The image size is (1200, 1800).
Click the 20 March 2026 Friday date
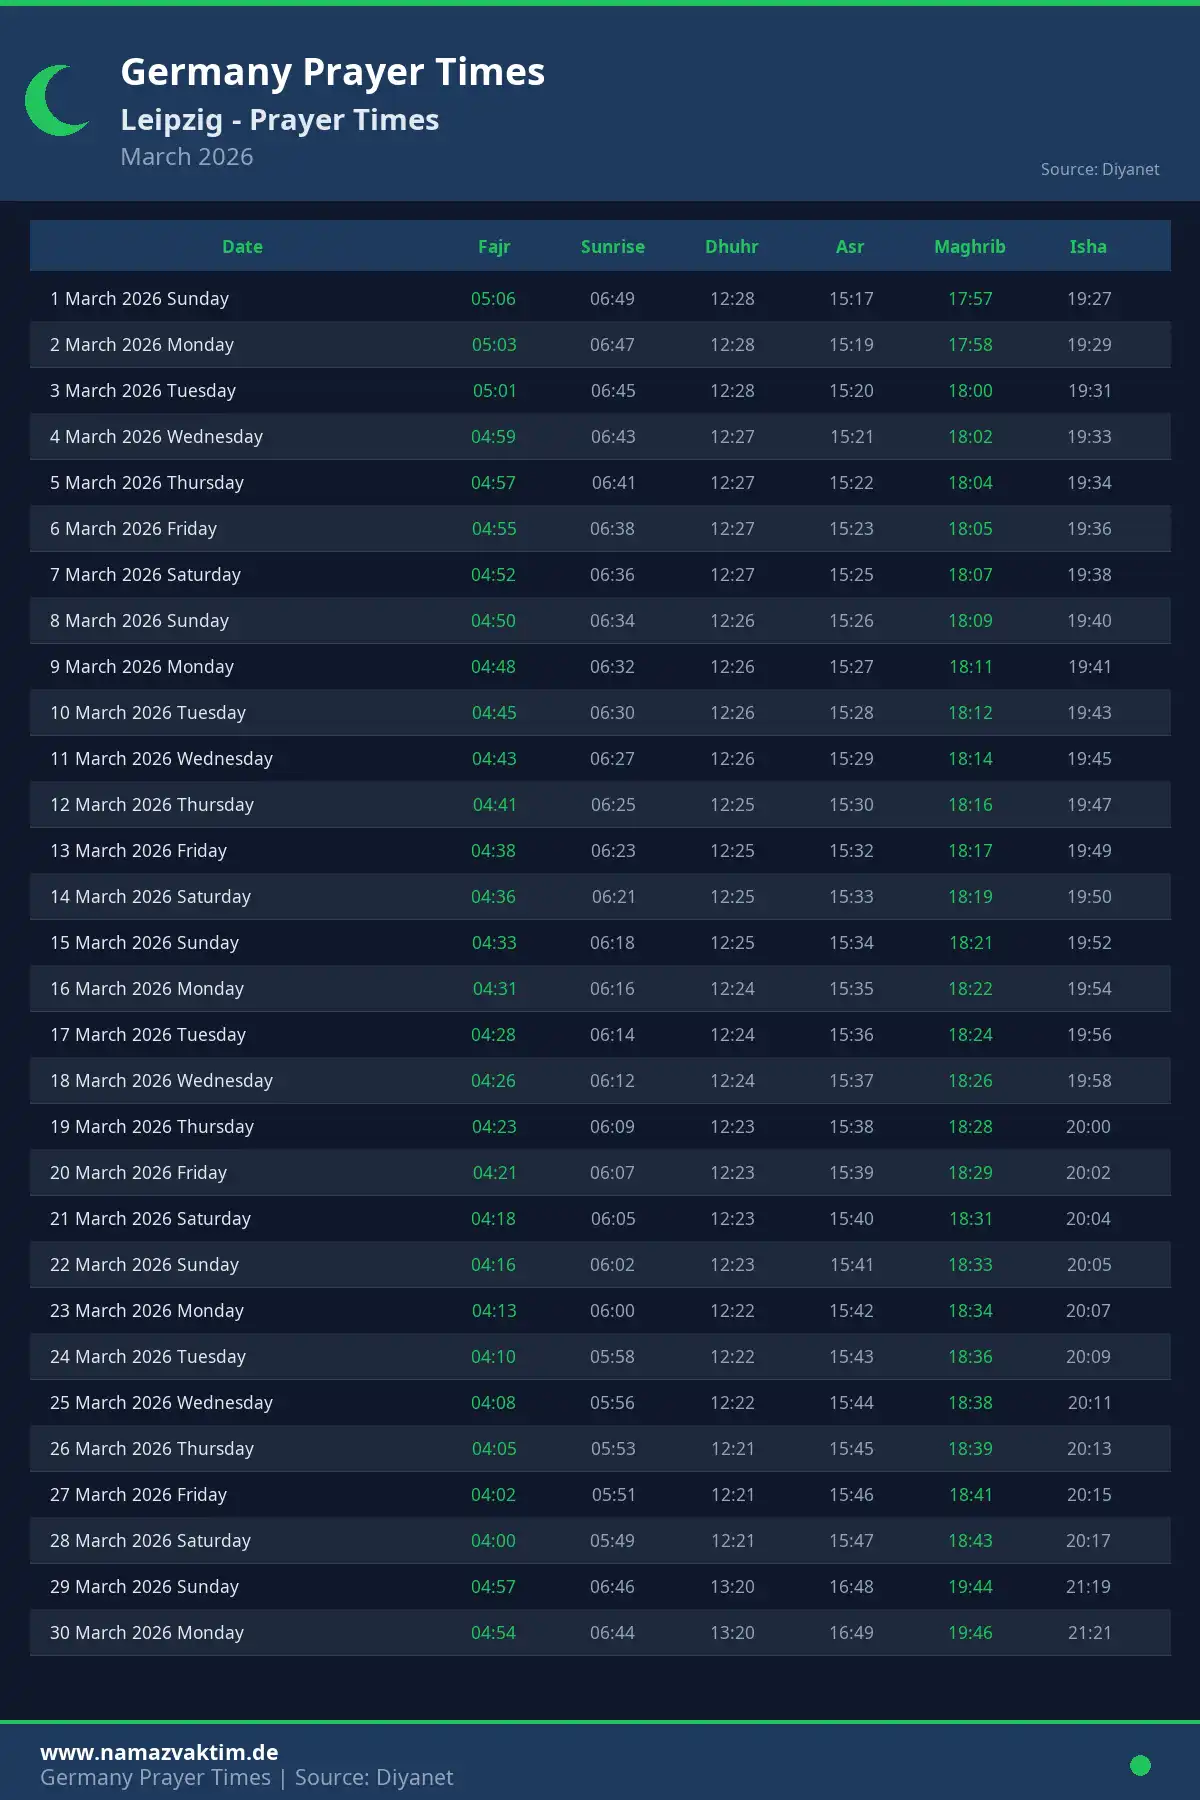(138, 1173)
